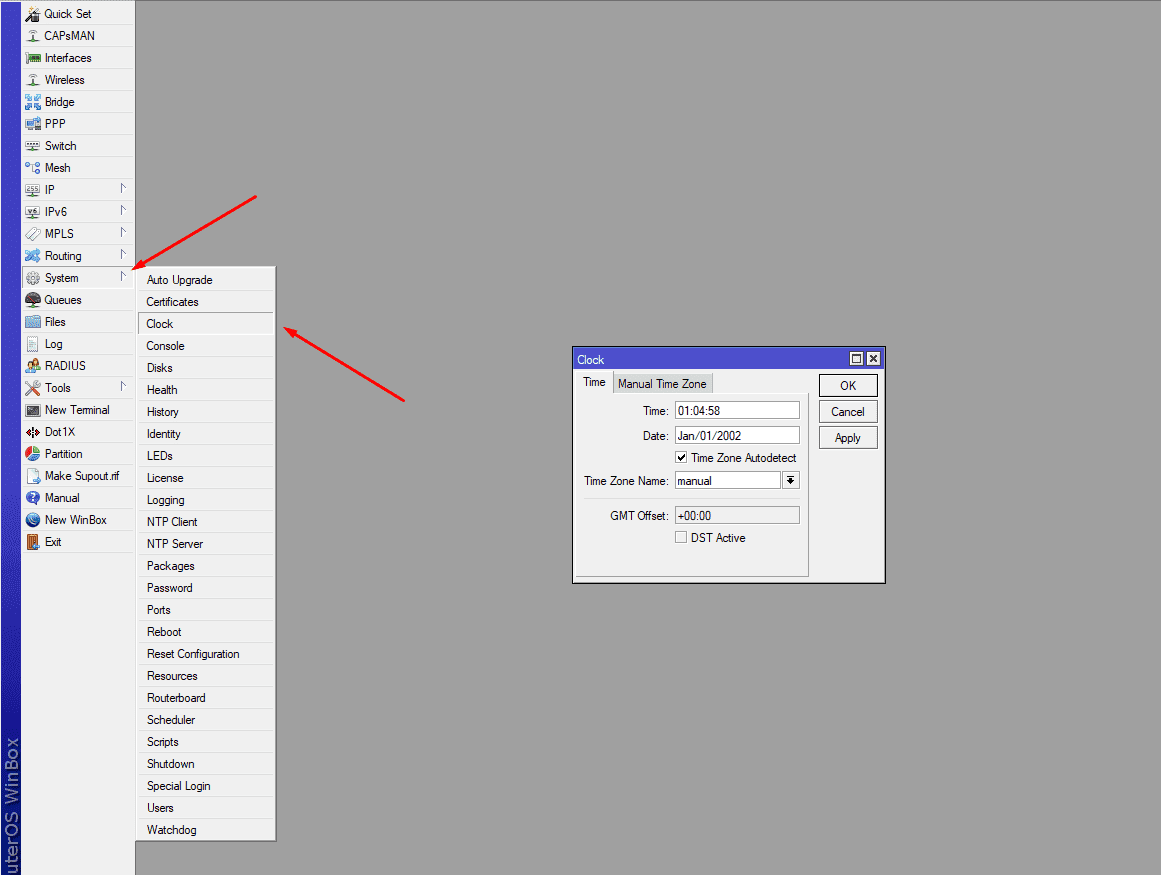Open New Terminal via its icon
The width and height of the screenshot is (1161, 875).
click(33, 410)
